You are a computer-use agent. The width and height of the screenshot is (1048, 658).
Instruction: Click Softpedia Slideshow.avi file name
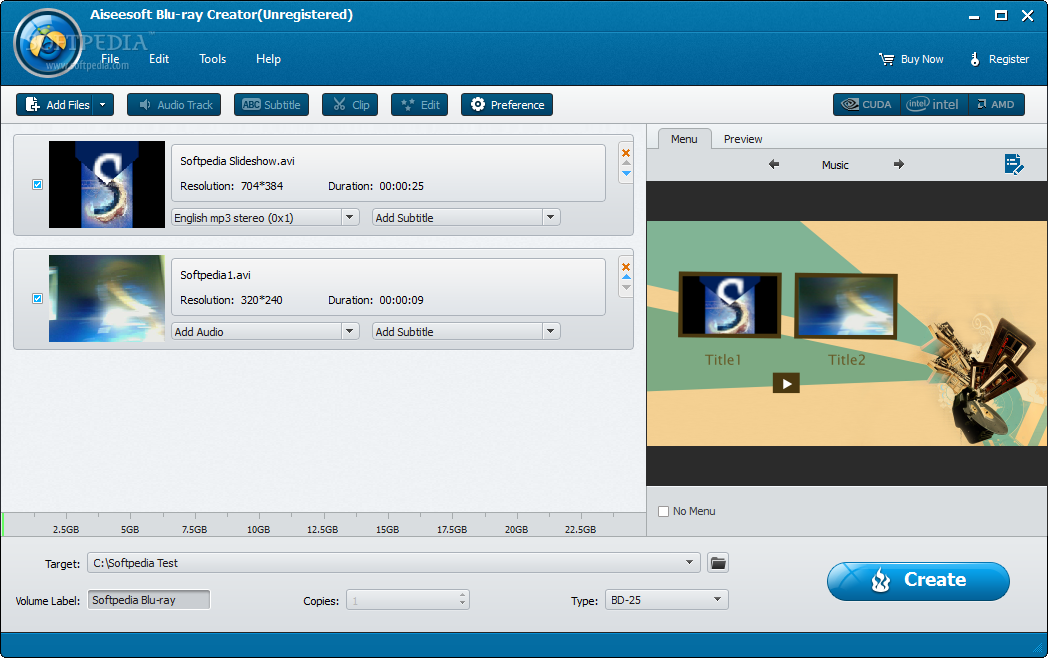[237, 161]
